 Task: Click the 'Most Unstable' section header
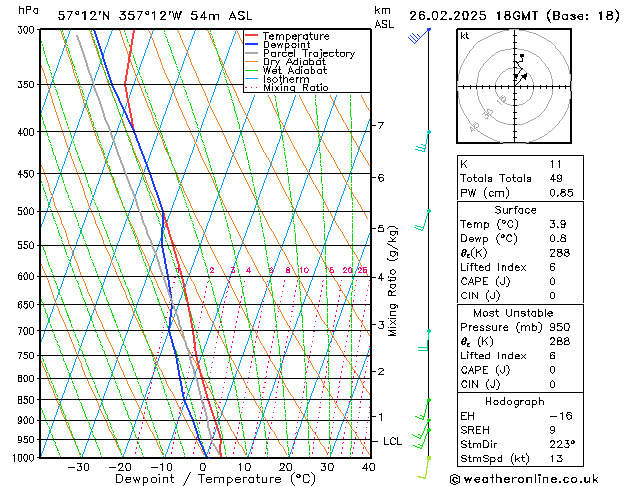coord(513,313)
